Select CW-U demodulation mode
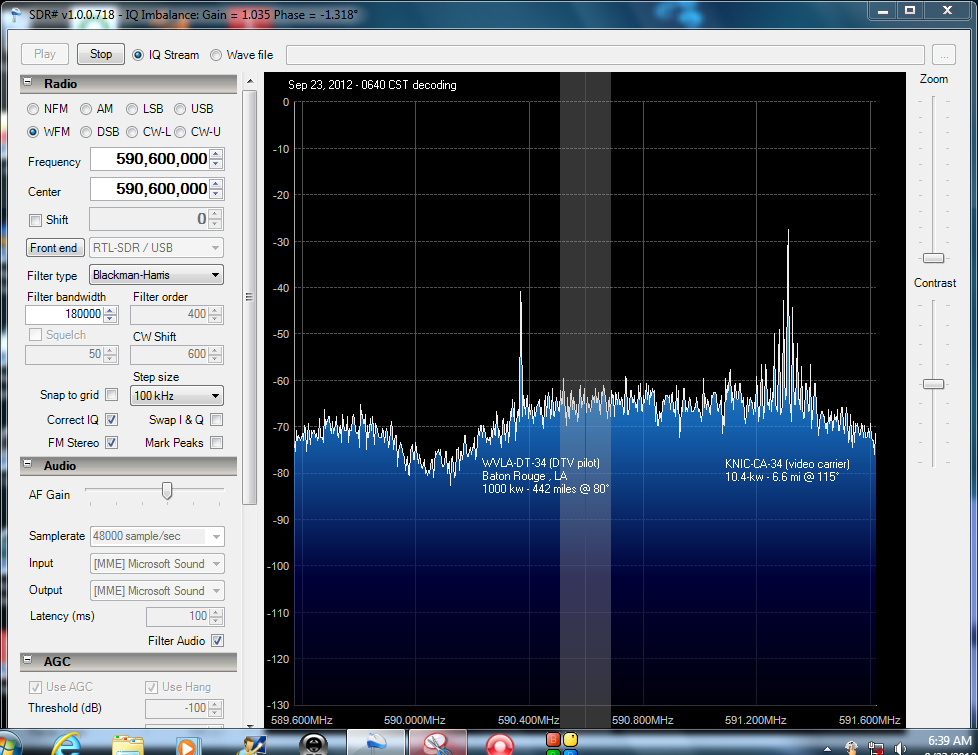 pos(180,132)
